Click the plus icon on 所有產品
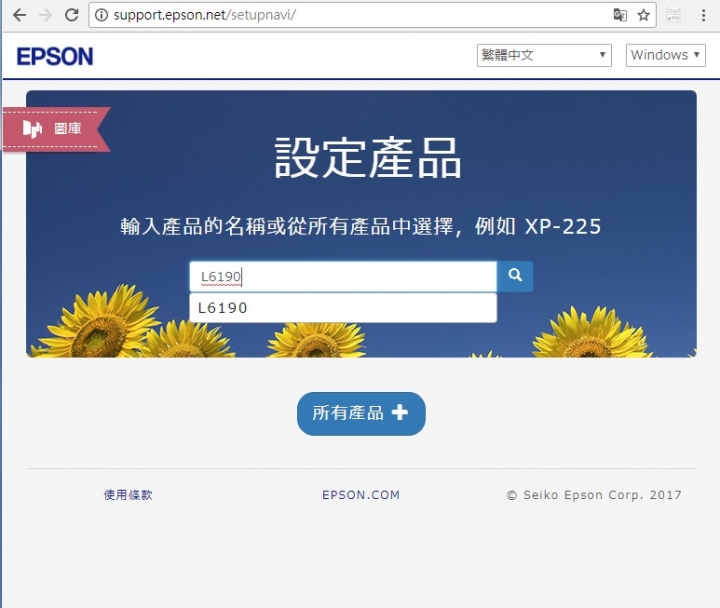This screenshot has height=608, width=720. coord(399,412)
